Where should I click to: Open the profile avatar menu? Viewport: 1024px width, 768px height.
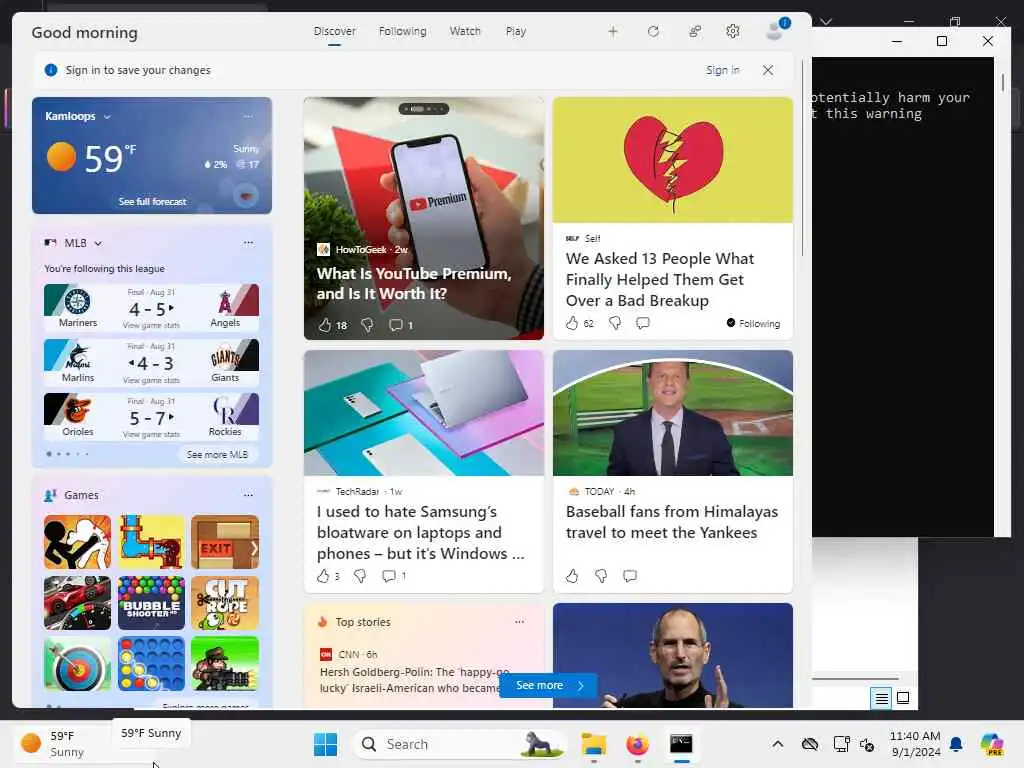click(777, 29)
